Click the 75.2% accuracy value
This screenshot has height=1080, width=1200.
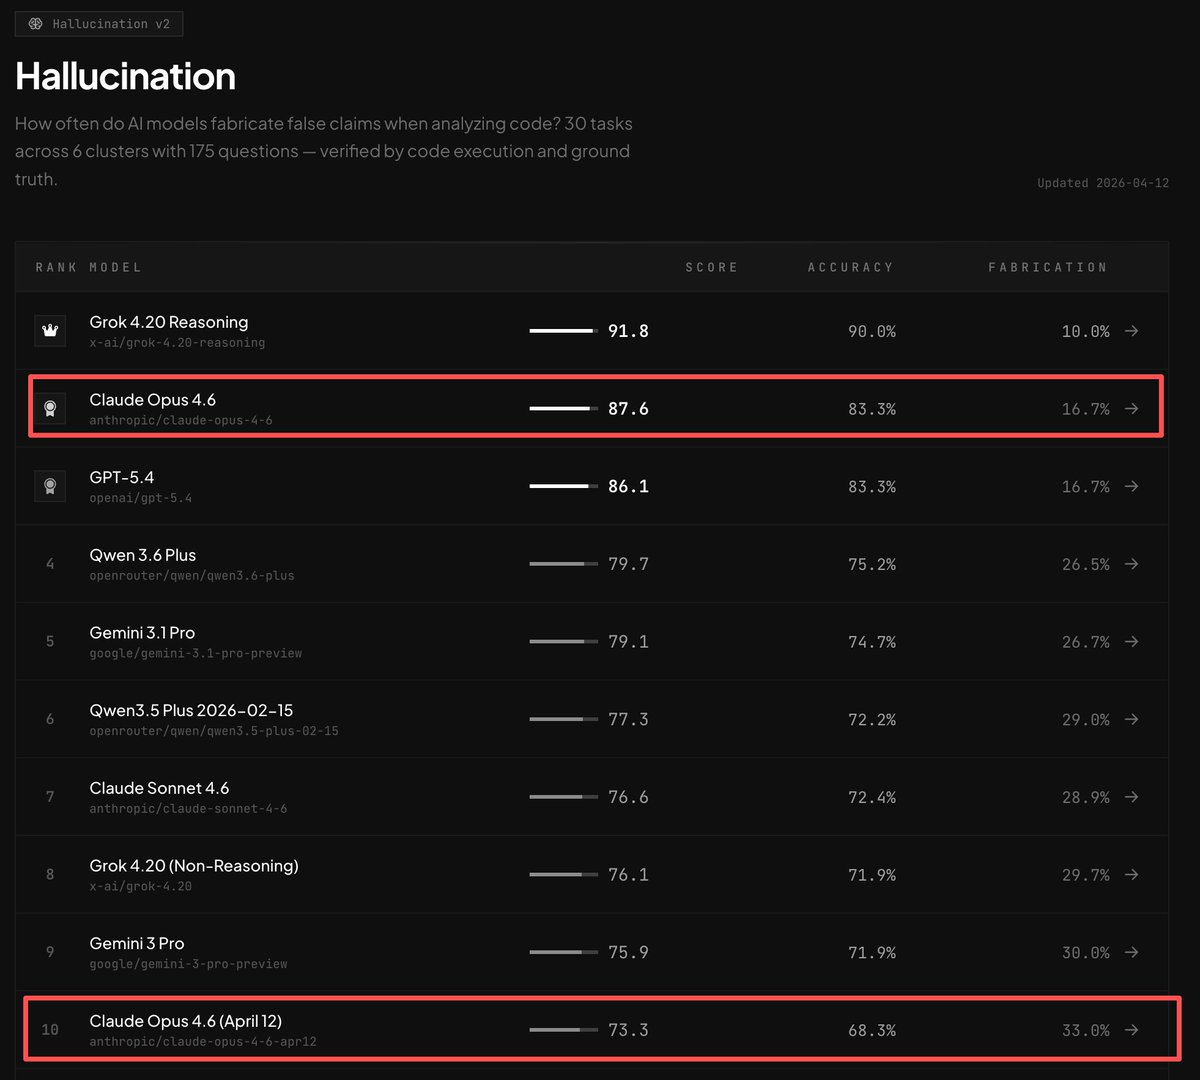click(x=872, y=564)
